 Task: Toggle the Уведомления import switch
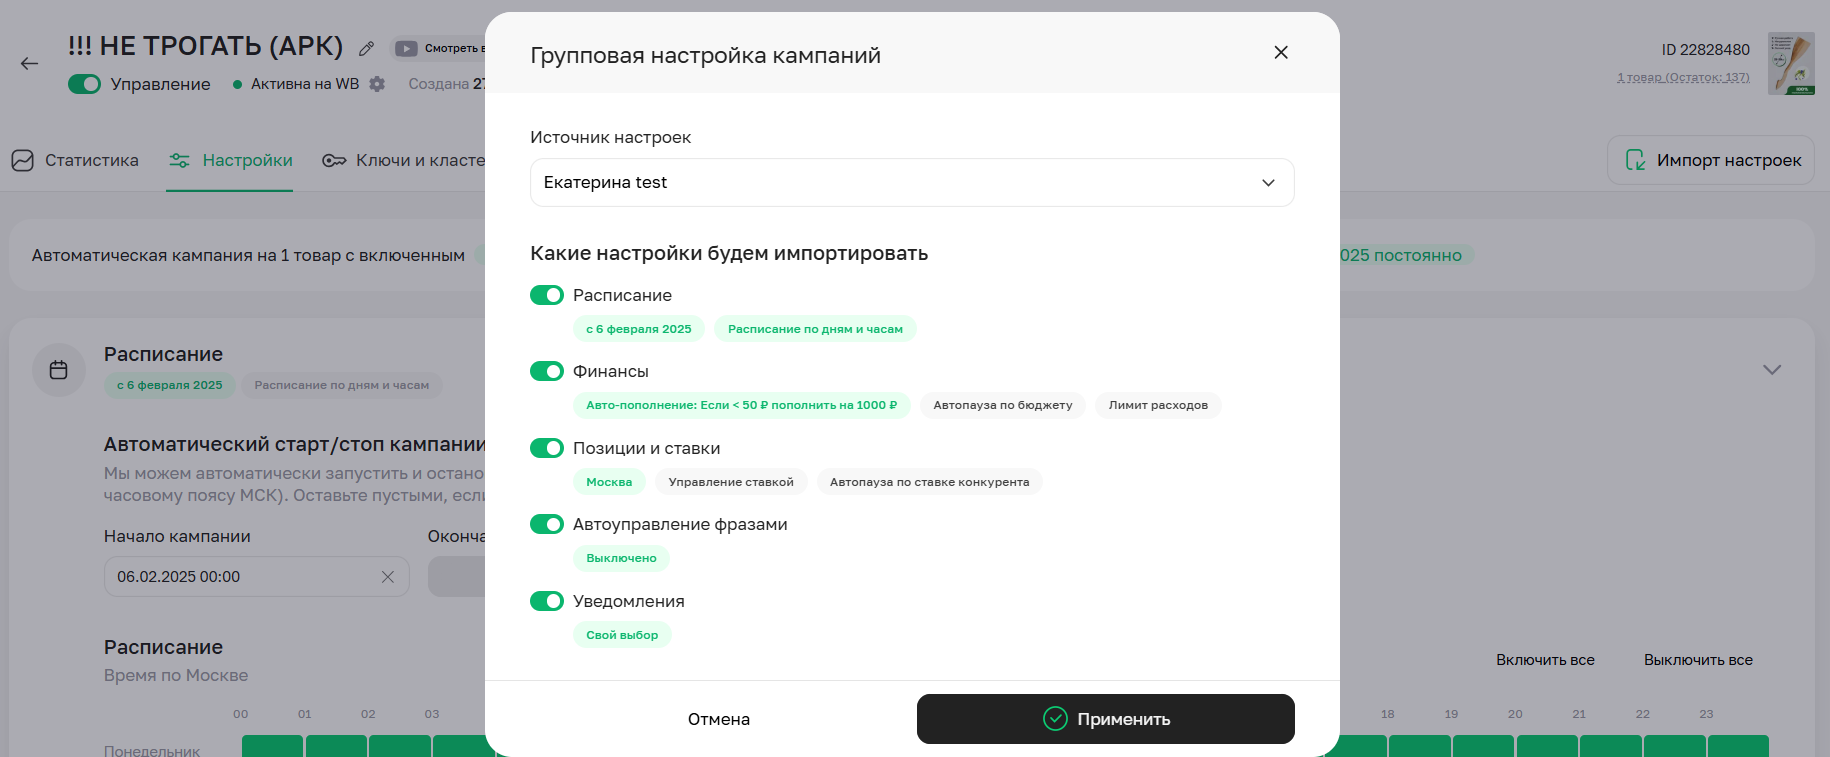click(547, 601)
